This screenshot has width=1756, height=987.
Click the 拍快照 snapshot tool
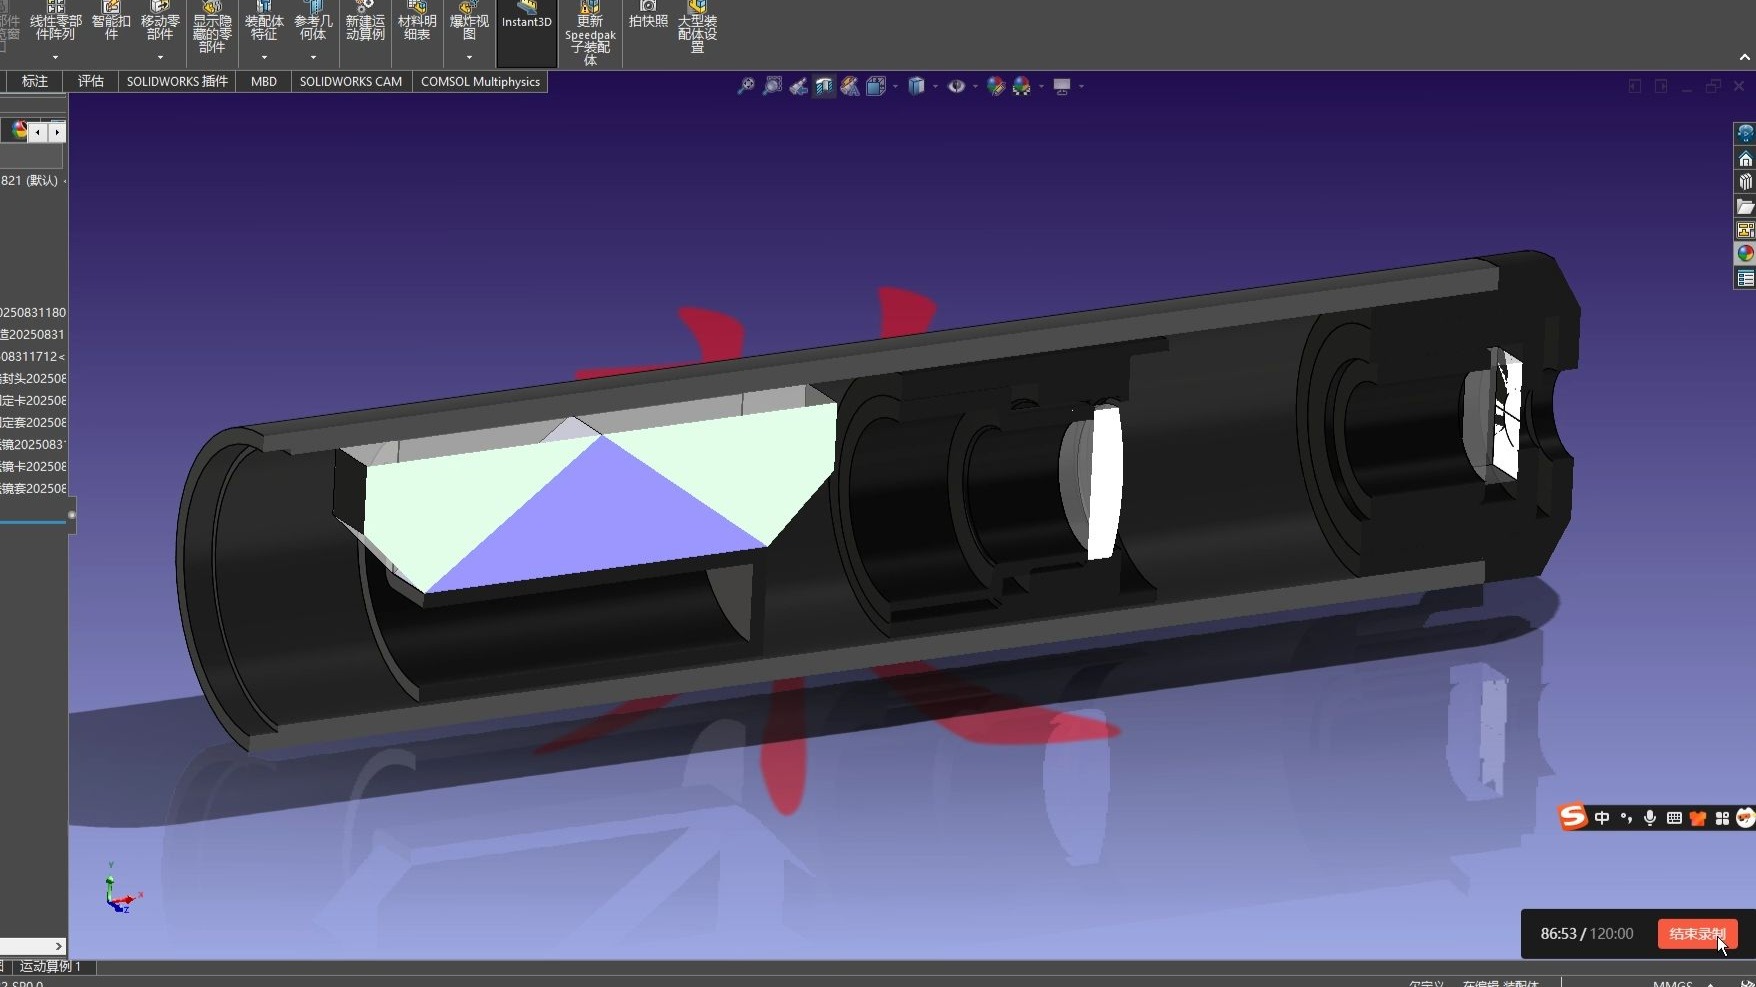646,20
